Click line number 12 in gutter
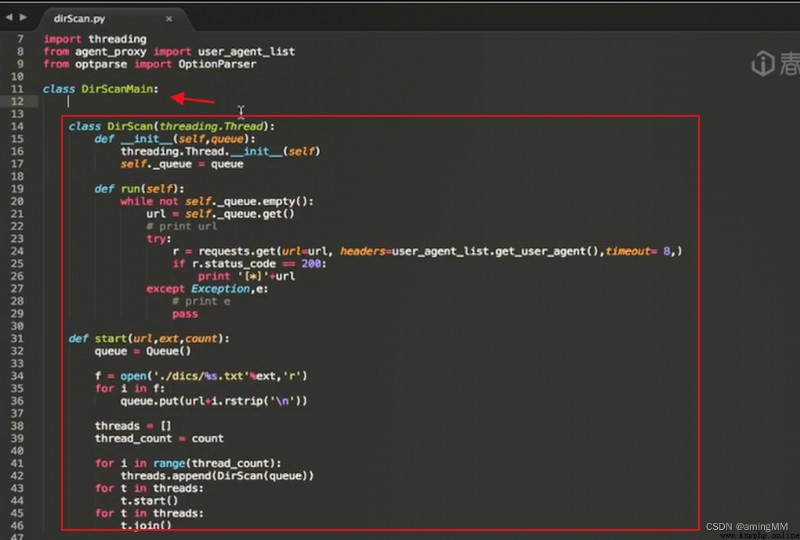The image size is (800, 540). pos(17,102)
